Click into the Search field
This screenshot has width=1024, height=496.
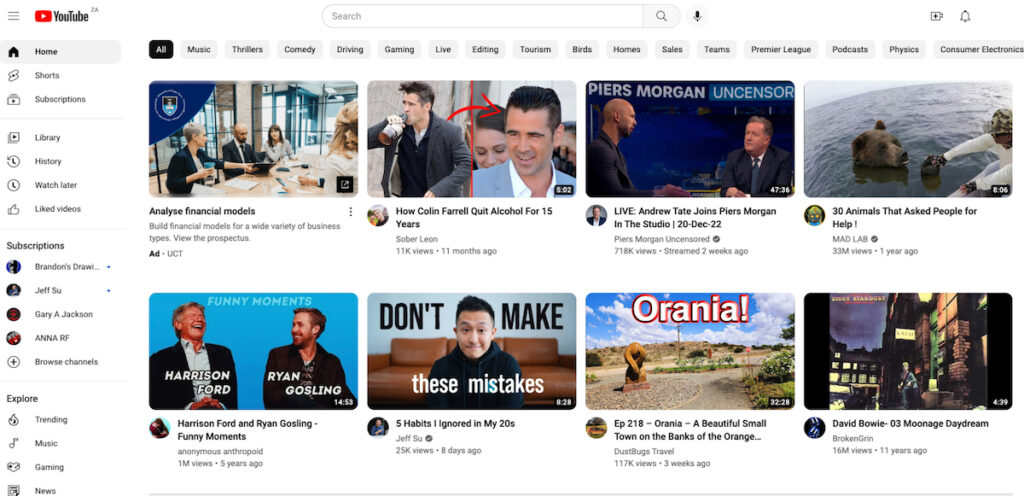[483, 16]
